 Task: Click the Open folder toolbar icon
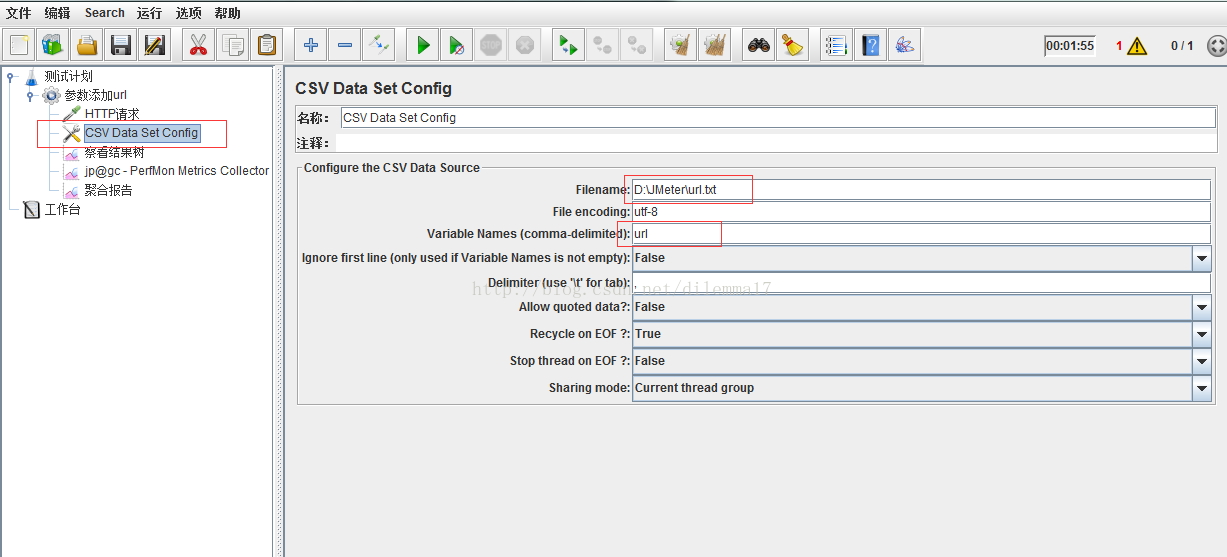point(87,45)
